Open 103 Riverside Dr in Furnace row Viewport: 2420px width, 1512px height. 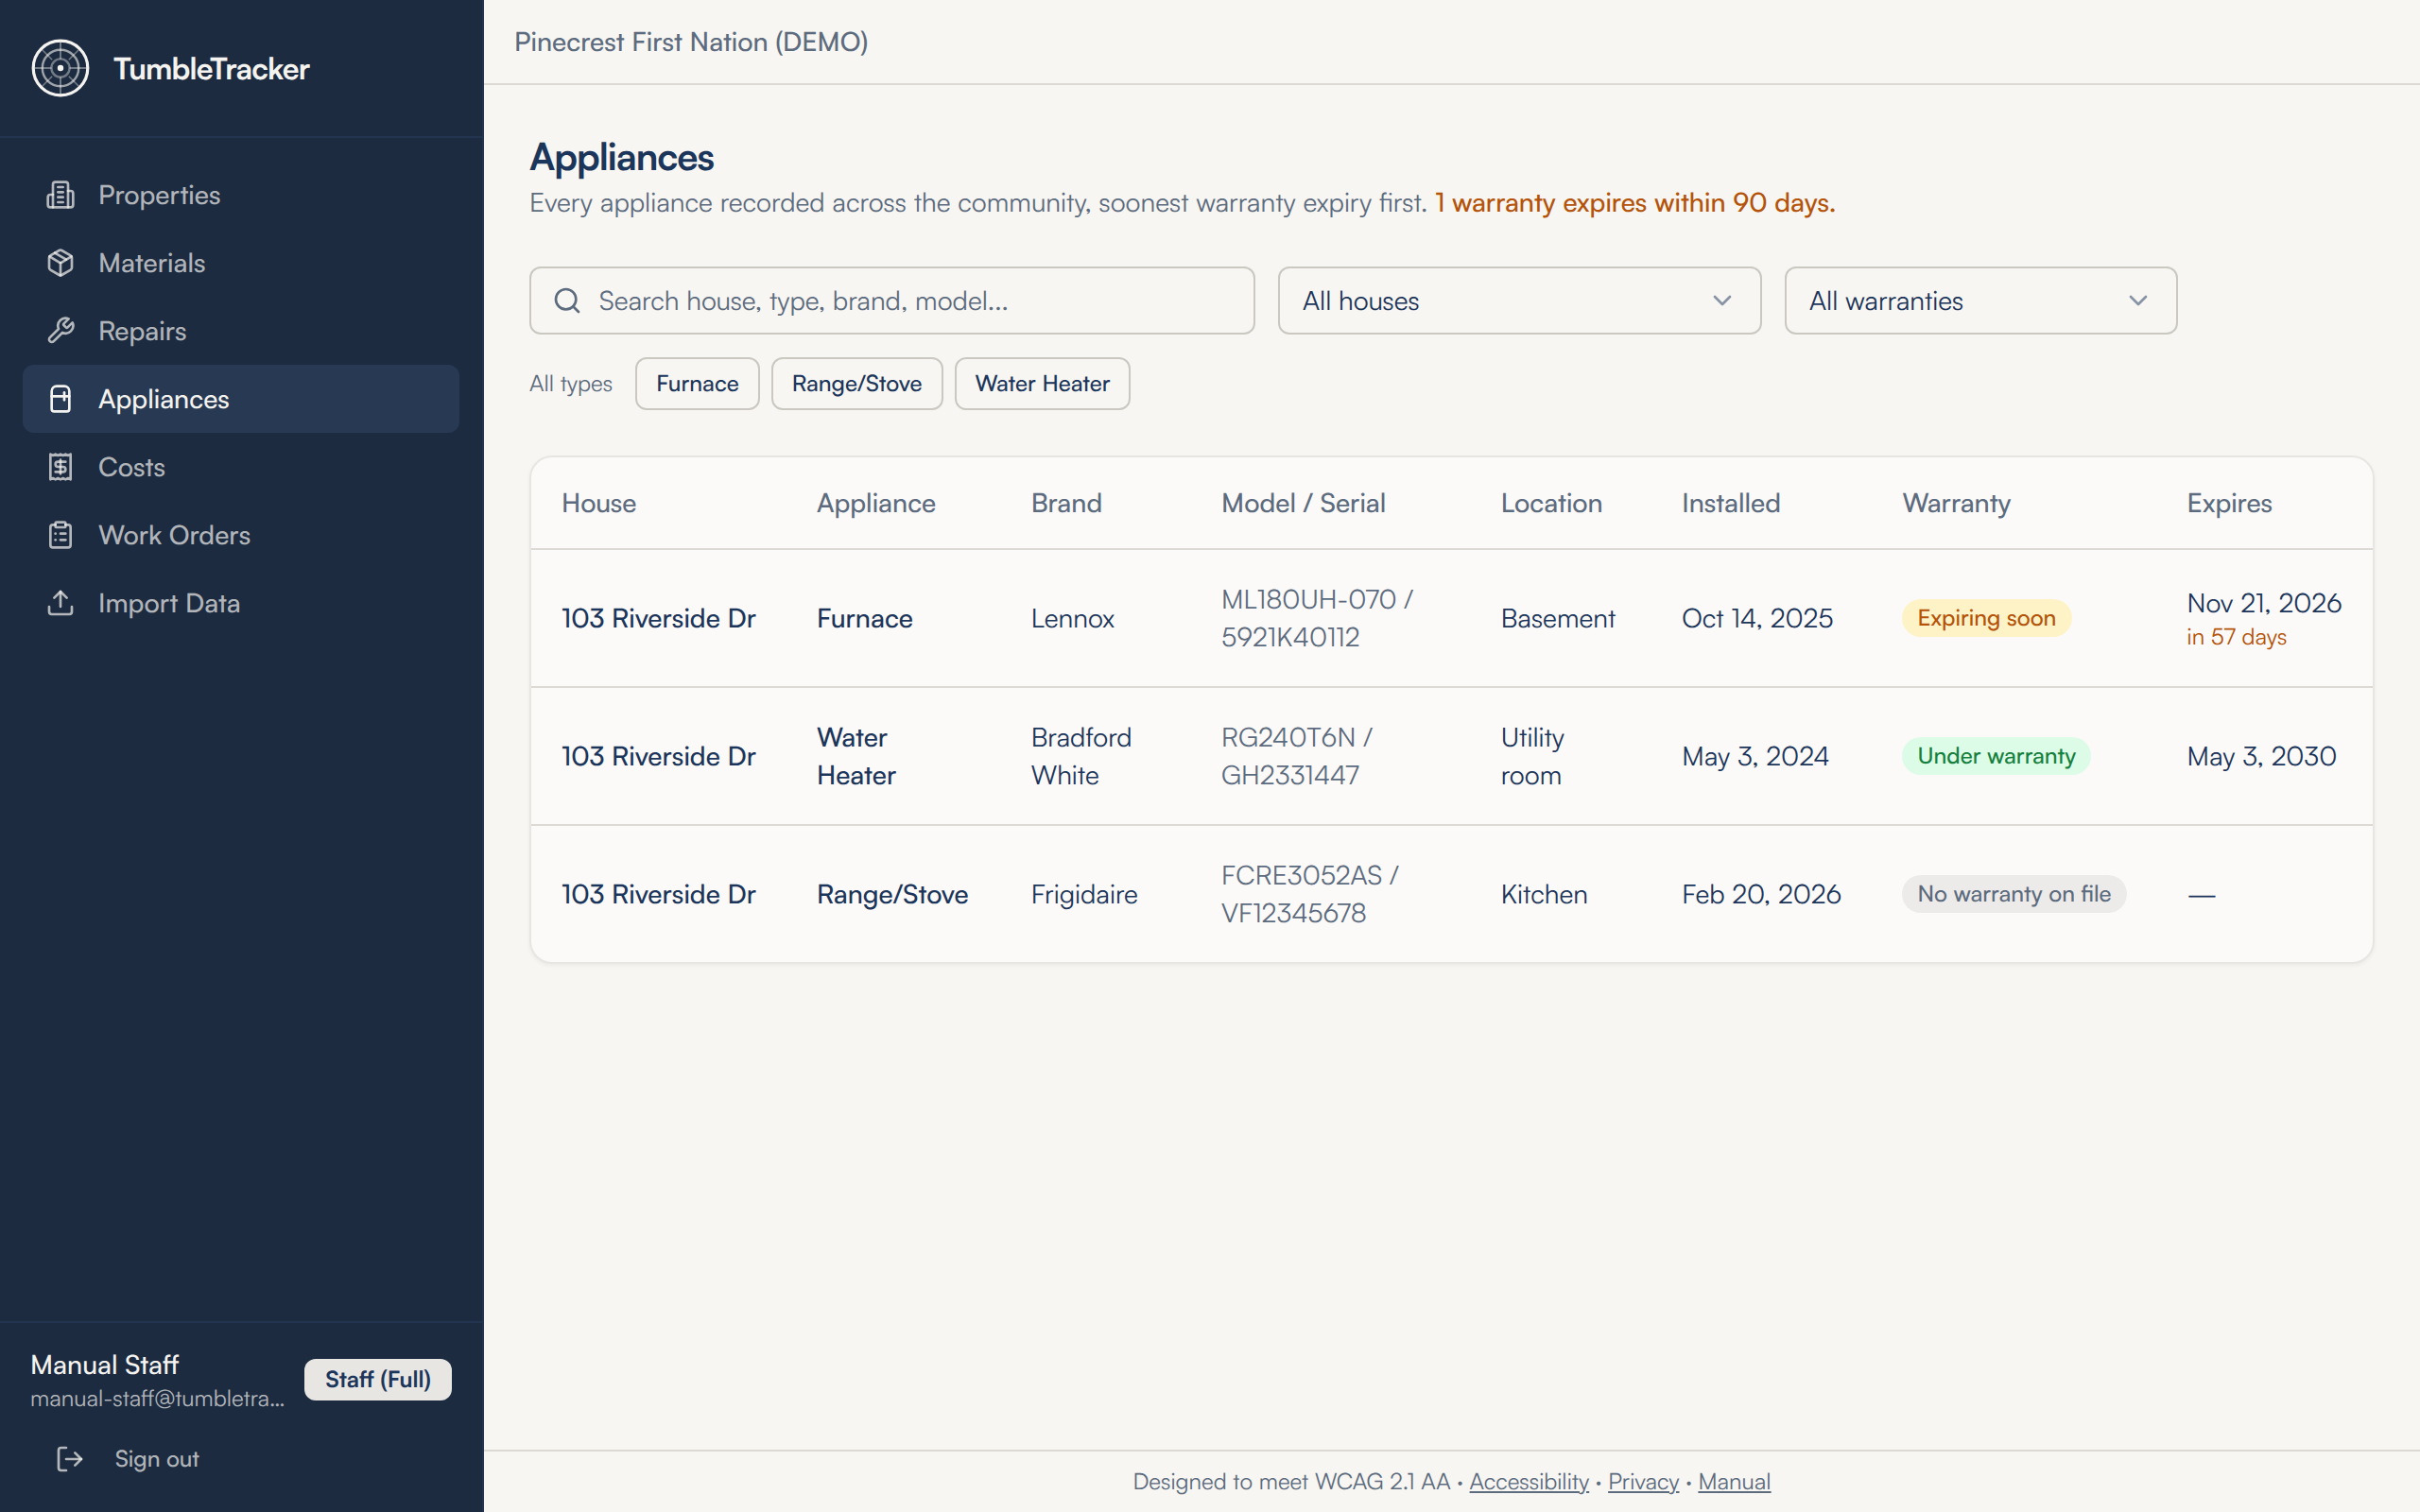658,618
